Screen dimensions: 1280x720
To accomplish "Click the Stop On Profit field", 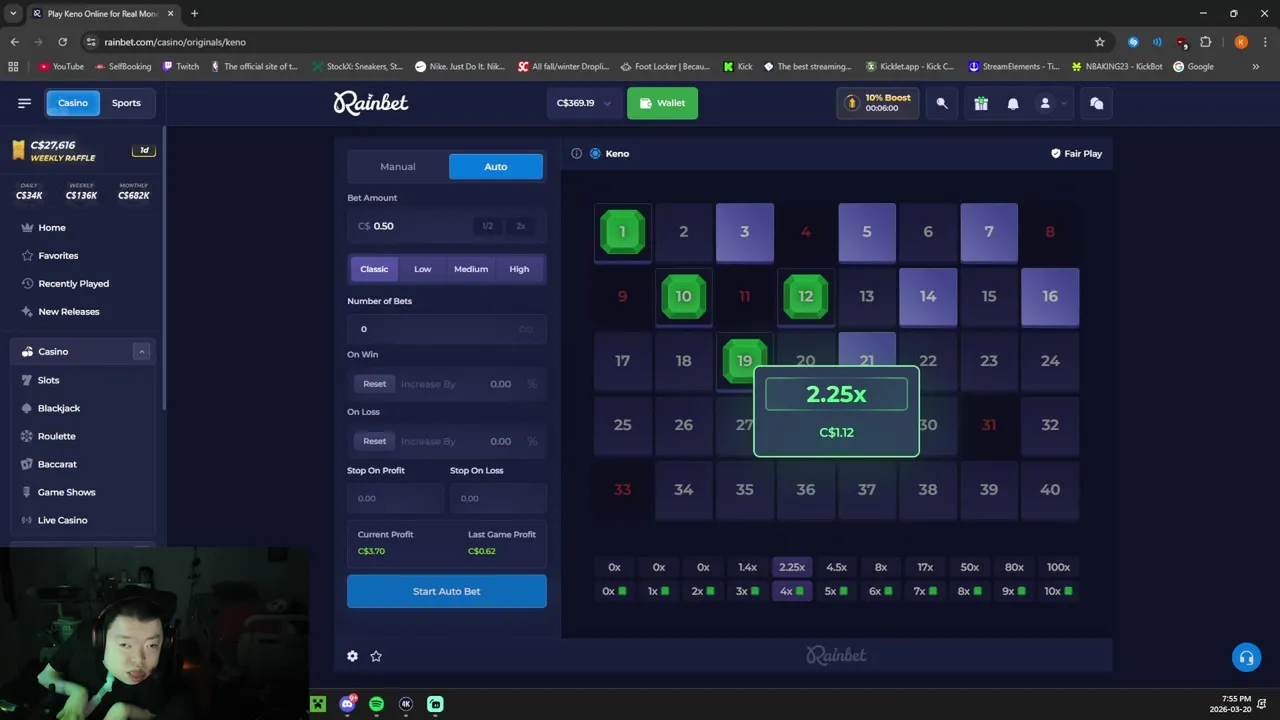I will coord(395,498).
